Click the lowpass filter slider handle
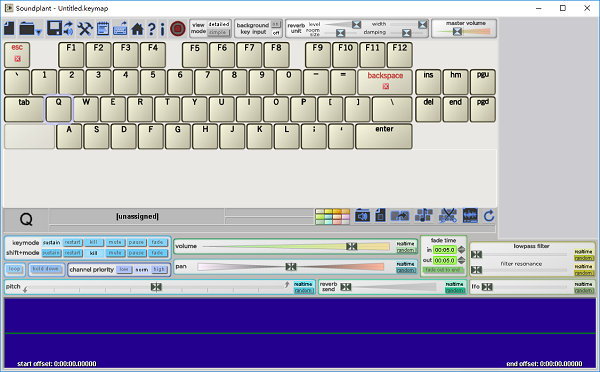This screenshot has height=372, width=600. [x=476, y=255]
